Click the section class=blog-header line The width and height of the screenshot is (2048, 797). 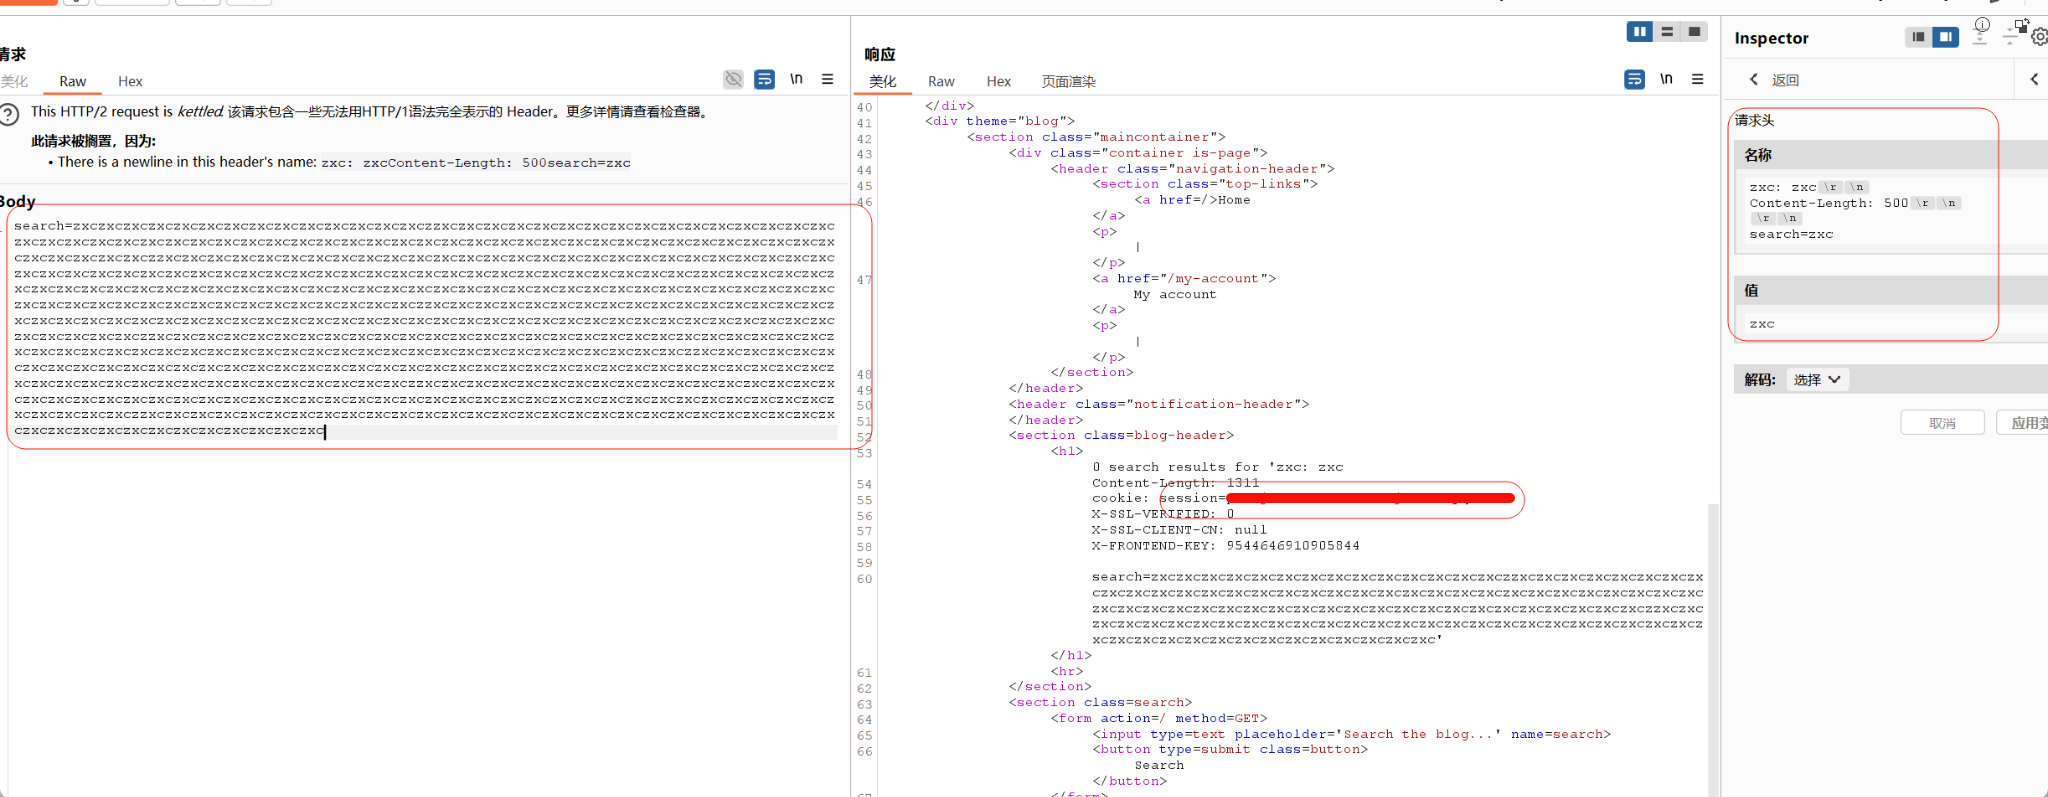[x=1121, y=435]
